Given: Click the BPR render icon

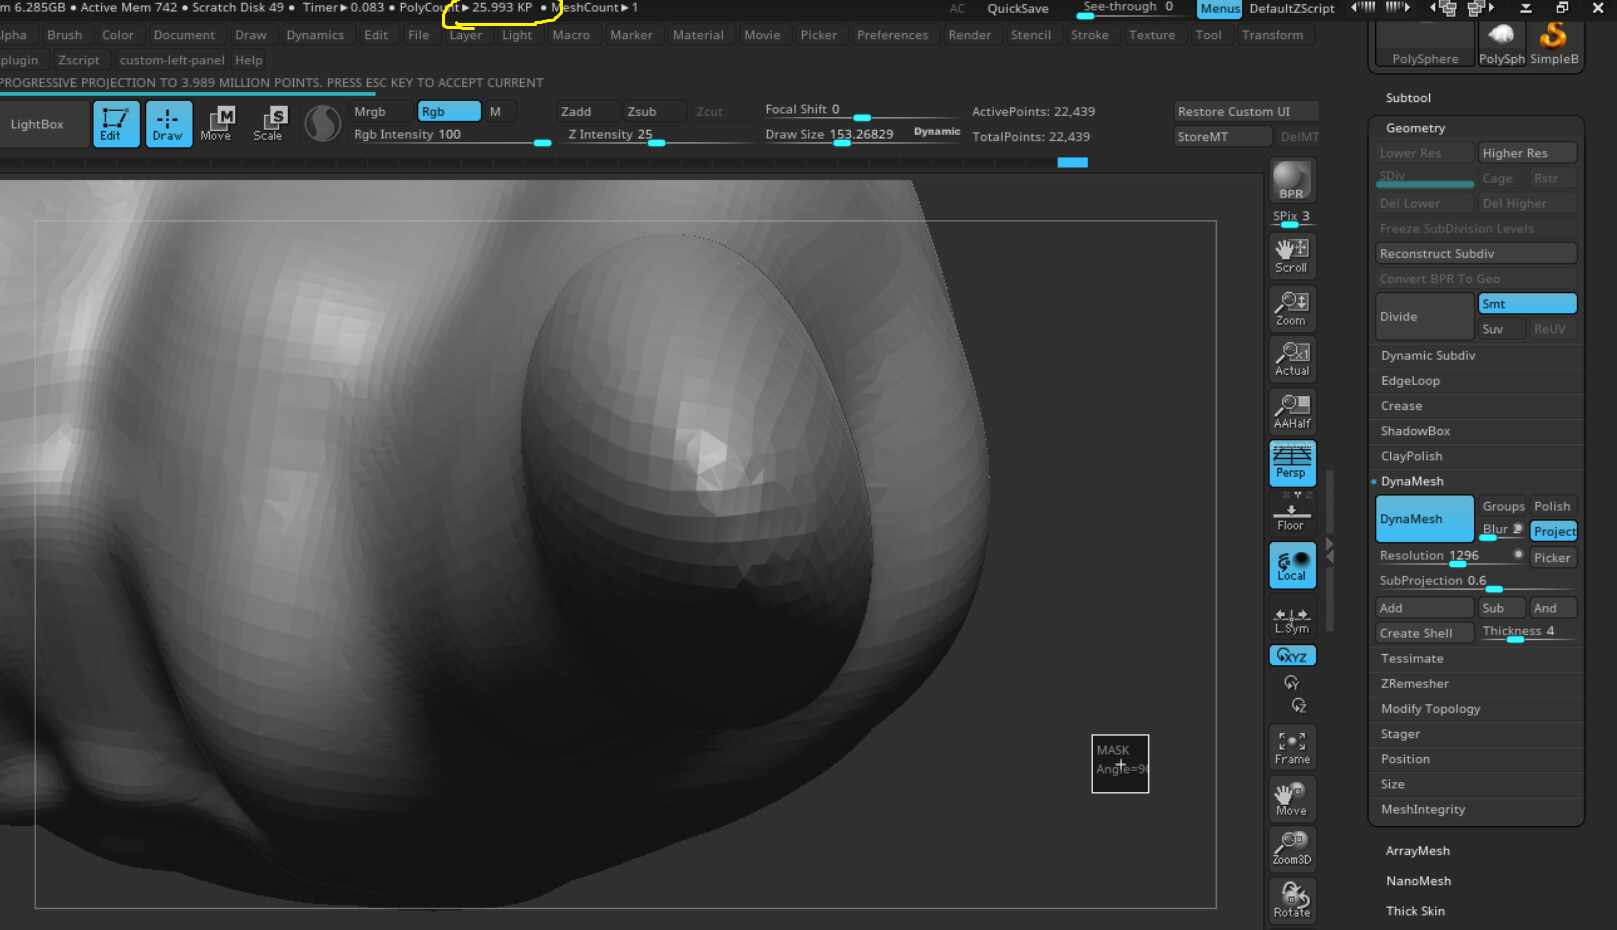Looking at the screenshot, I should (x=1292, y=180).
